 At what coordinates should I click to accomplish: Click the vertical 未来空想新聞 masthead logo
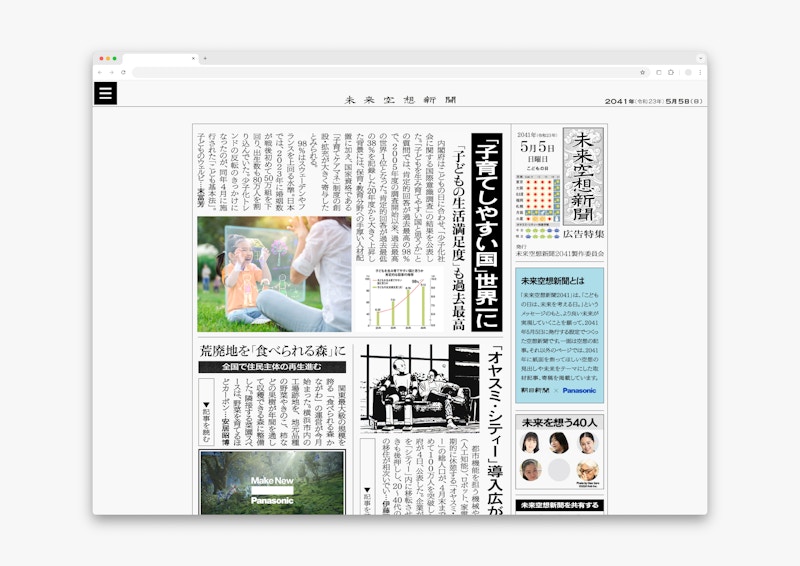583,176
